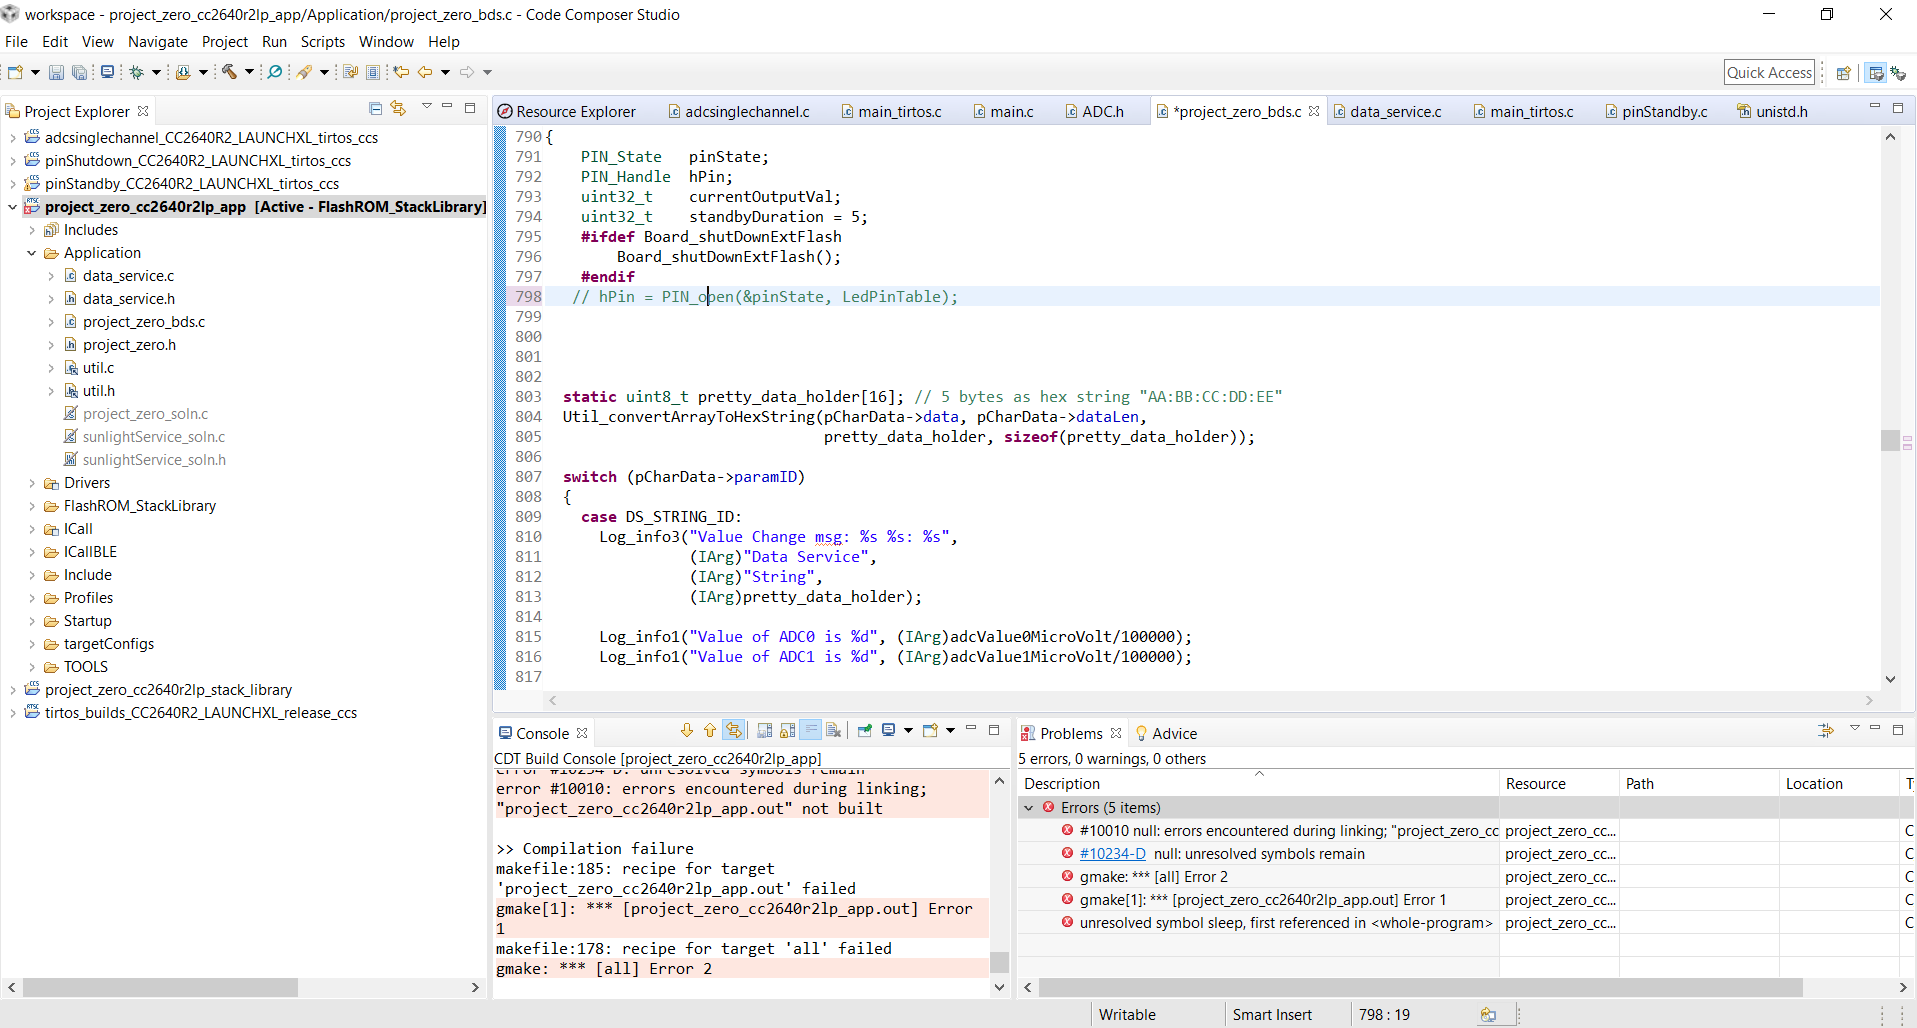Viewport: 1917px width, 1028px height.
Task: Toggle Scroll Lock in Console toolbar
Action: pyautogui.click(x=788, y=731)
